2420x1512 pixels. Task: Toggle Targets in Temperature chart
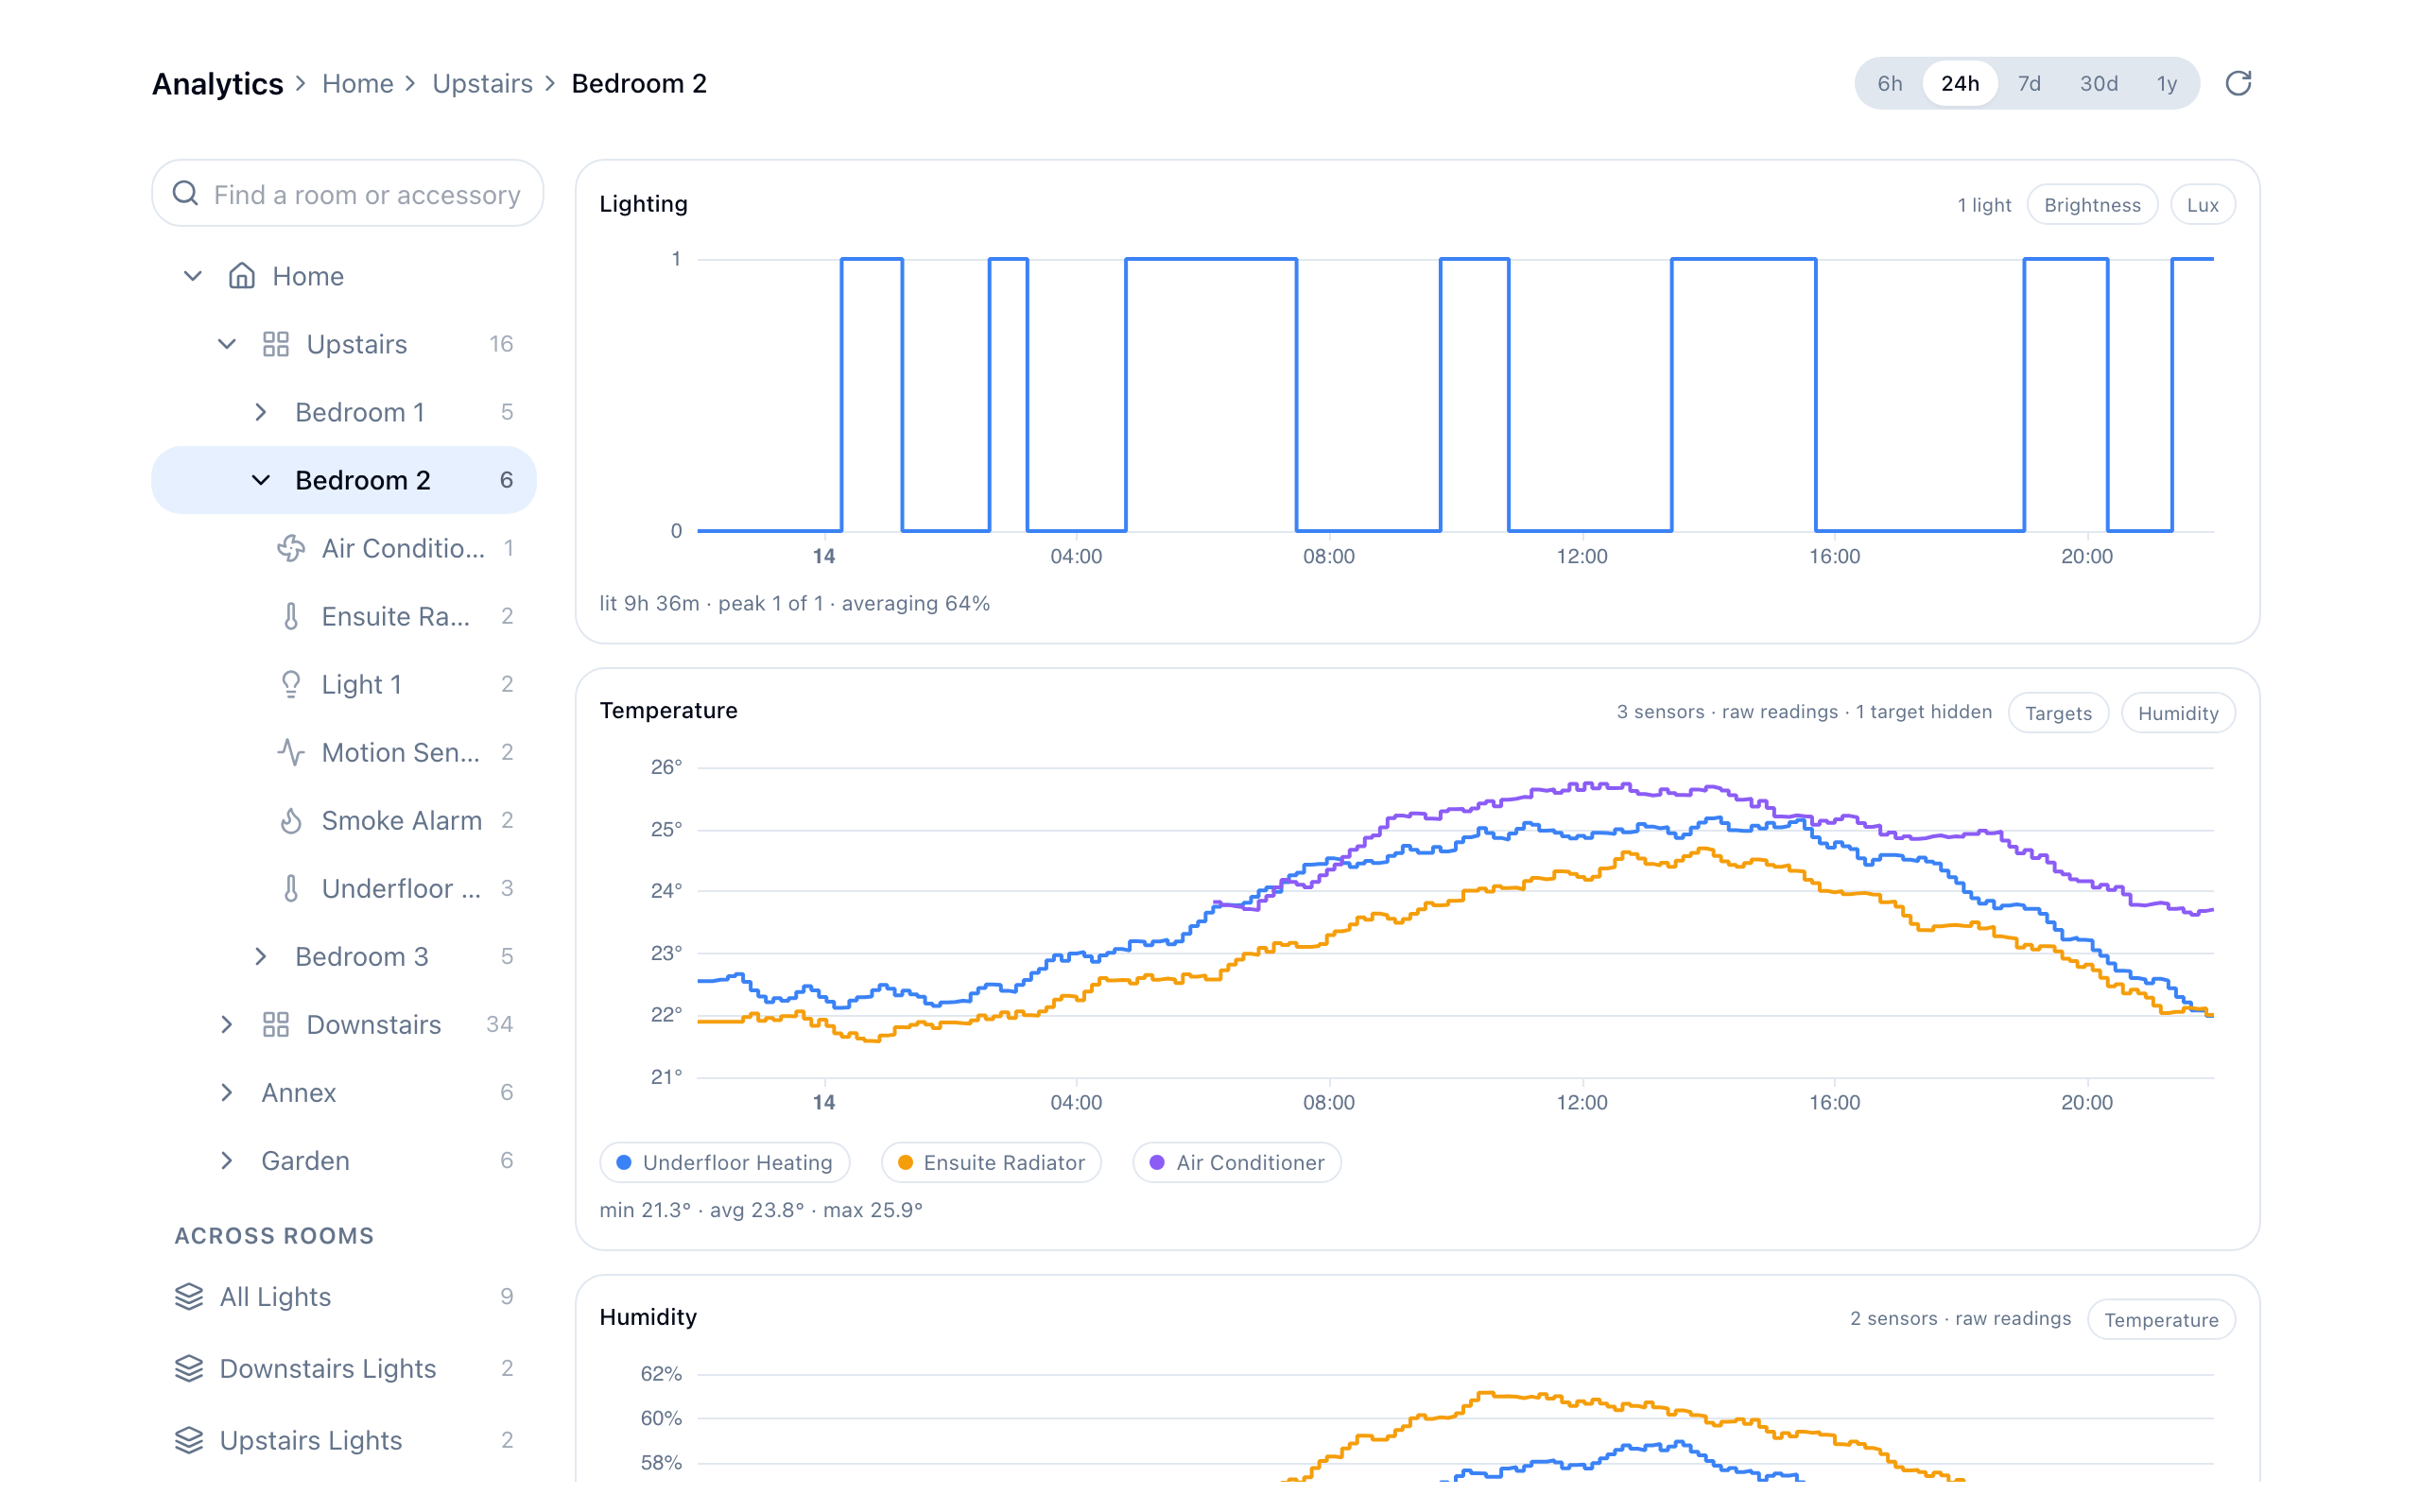[2058, 713]
